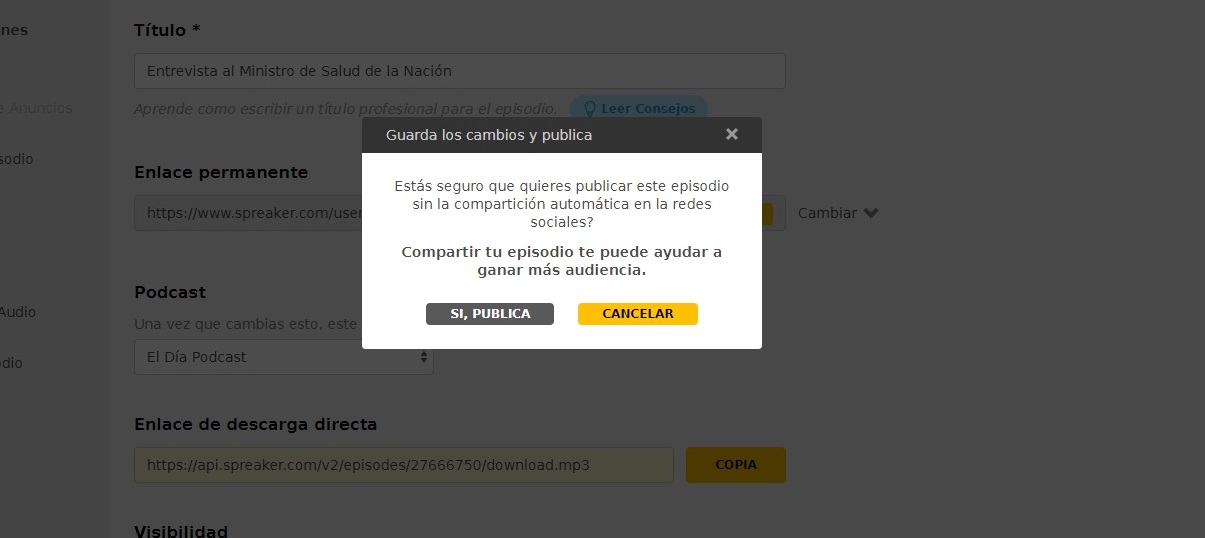Click the podcast select up-down arrows

click(423, 357)
